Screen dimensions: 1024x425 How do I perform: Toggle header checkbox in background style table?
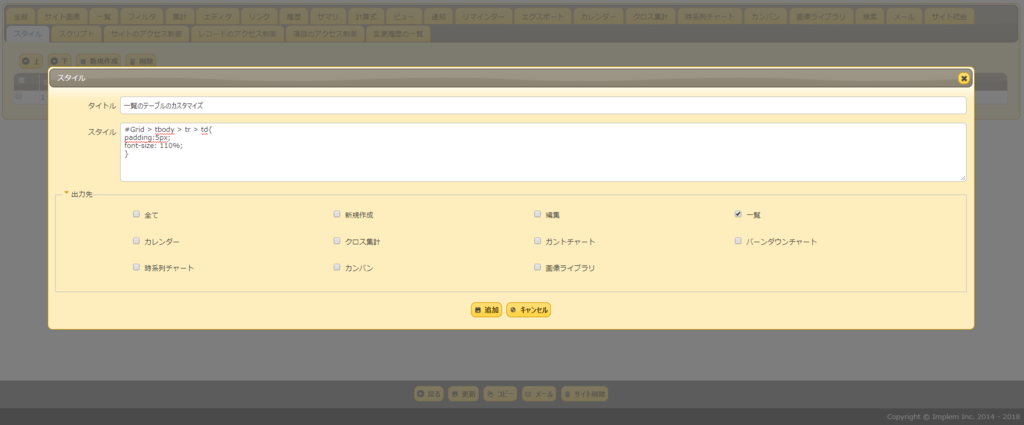[21, 81]
